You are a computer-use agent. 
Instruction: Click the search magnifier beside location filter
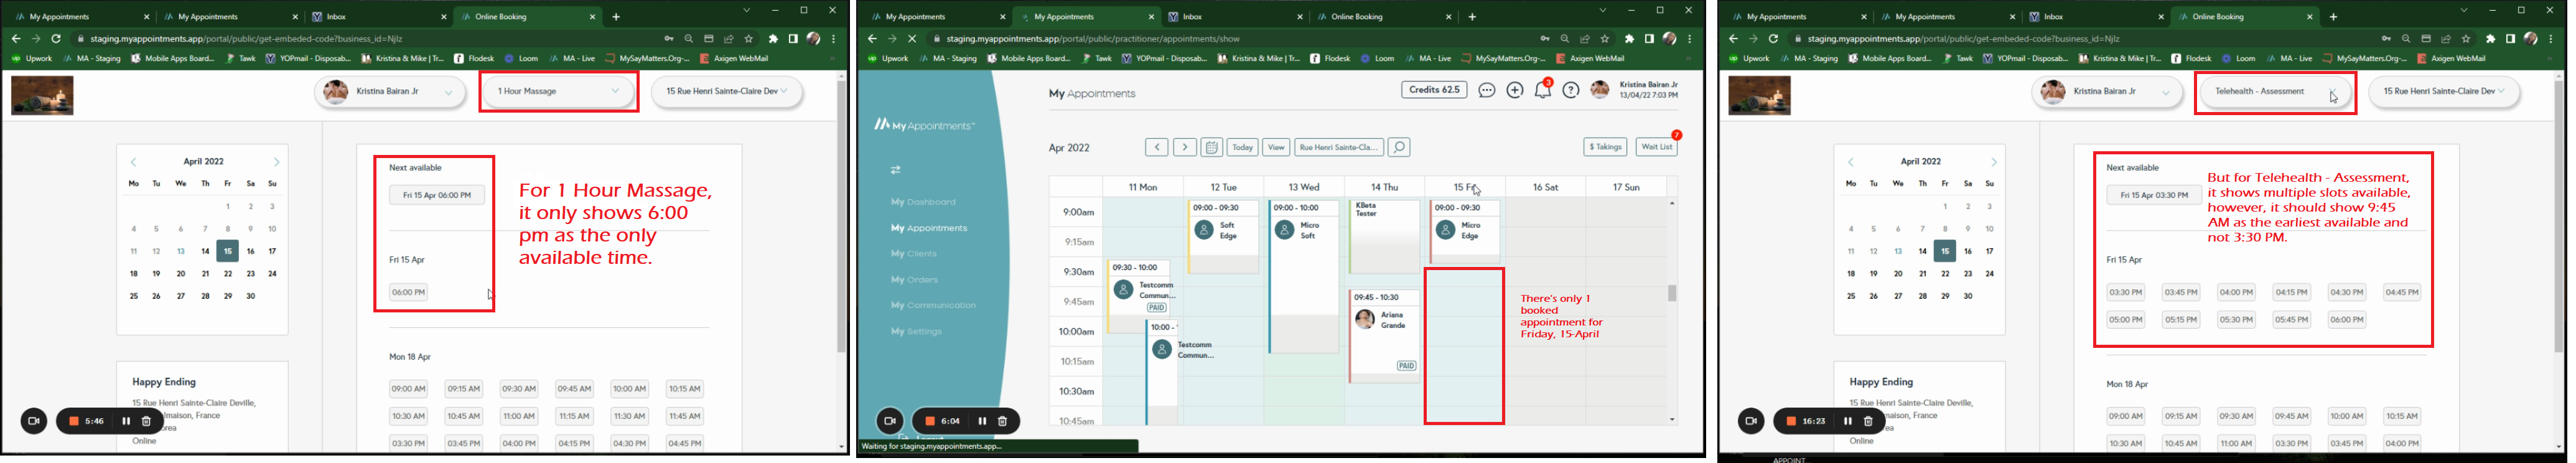point(1399,147)
